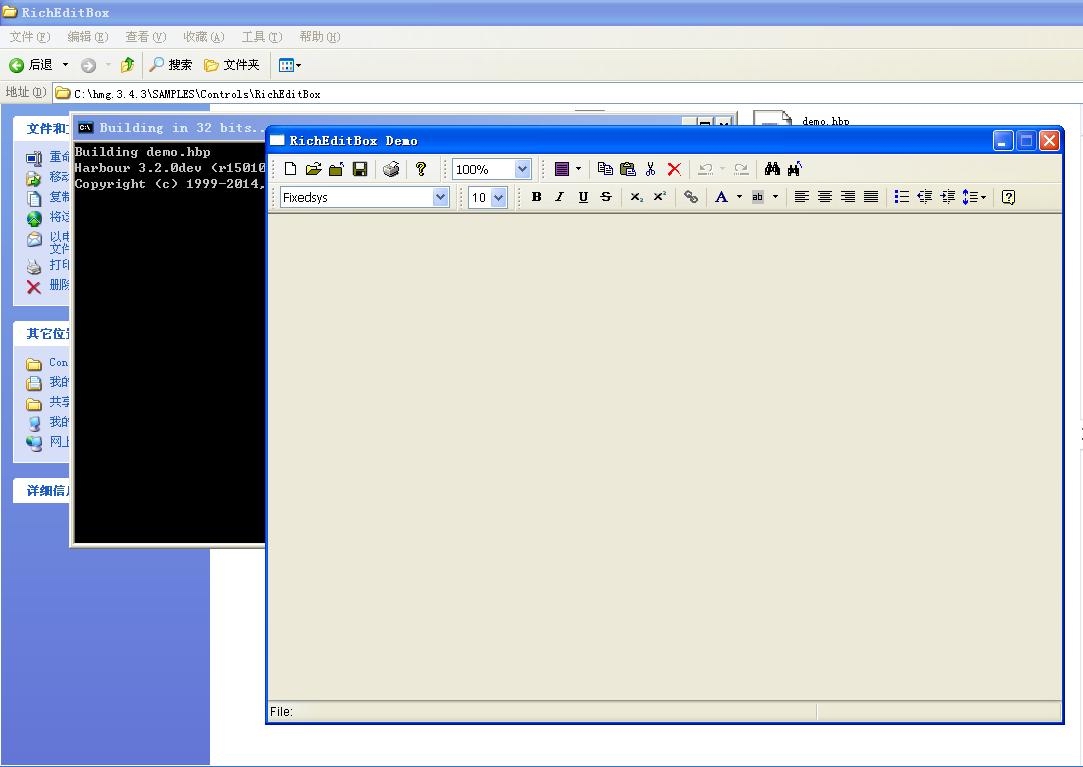
Task: Click inside the empty rich text editing area
Action: (x=663, y=450)
